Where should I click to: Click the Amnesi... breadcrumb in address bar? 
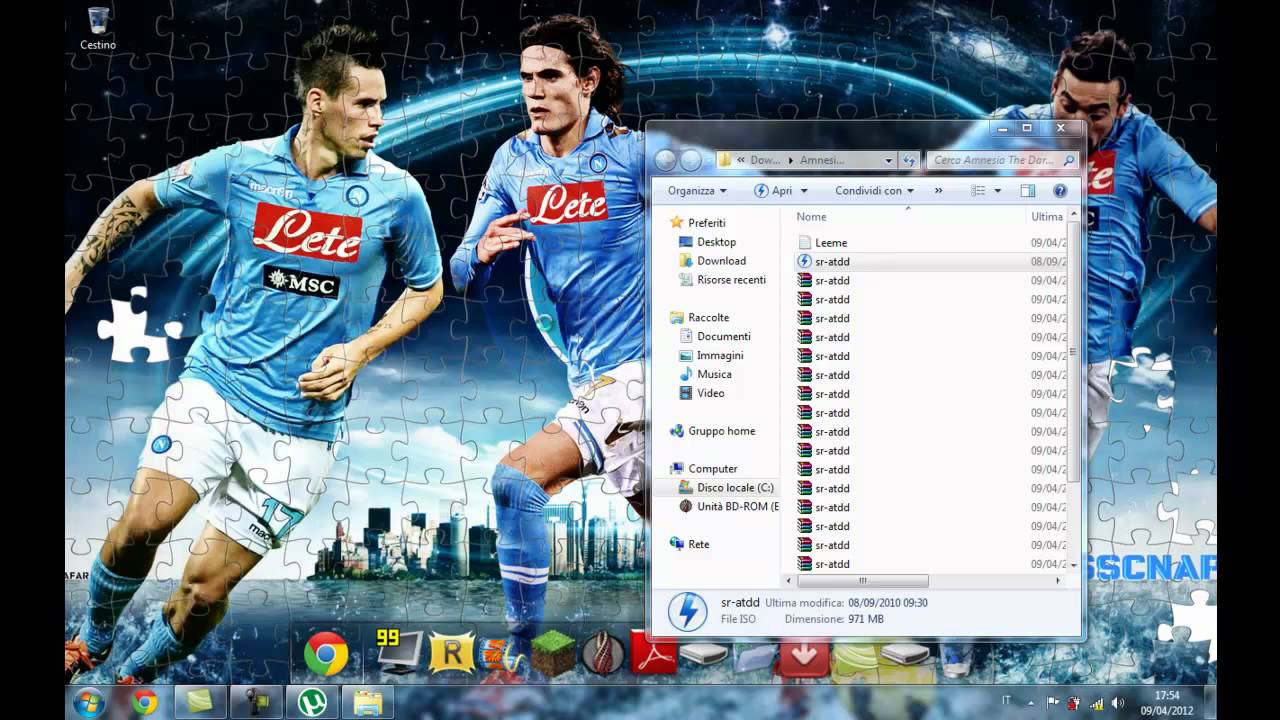tap(822, 160)
